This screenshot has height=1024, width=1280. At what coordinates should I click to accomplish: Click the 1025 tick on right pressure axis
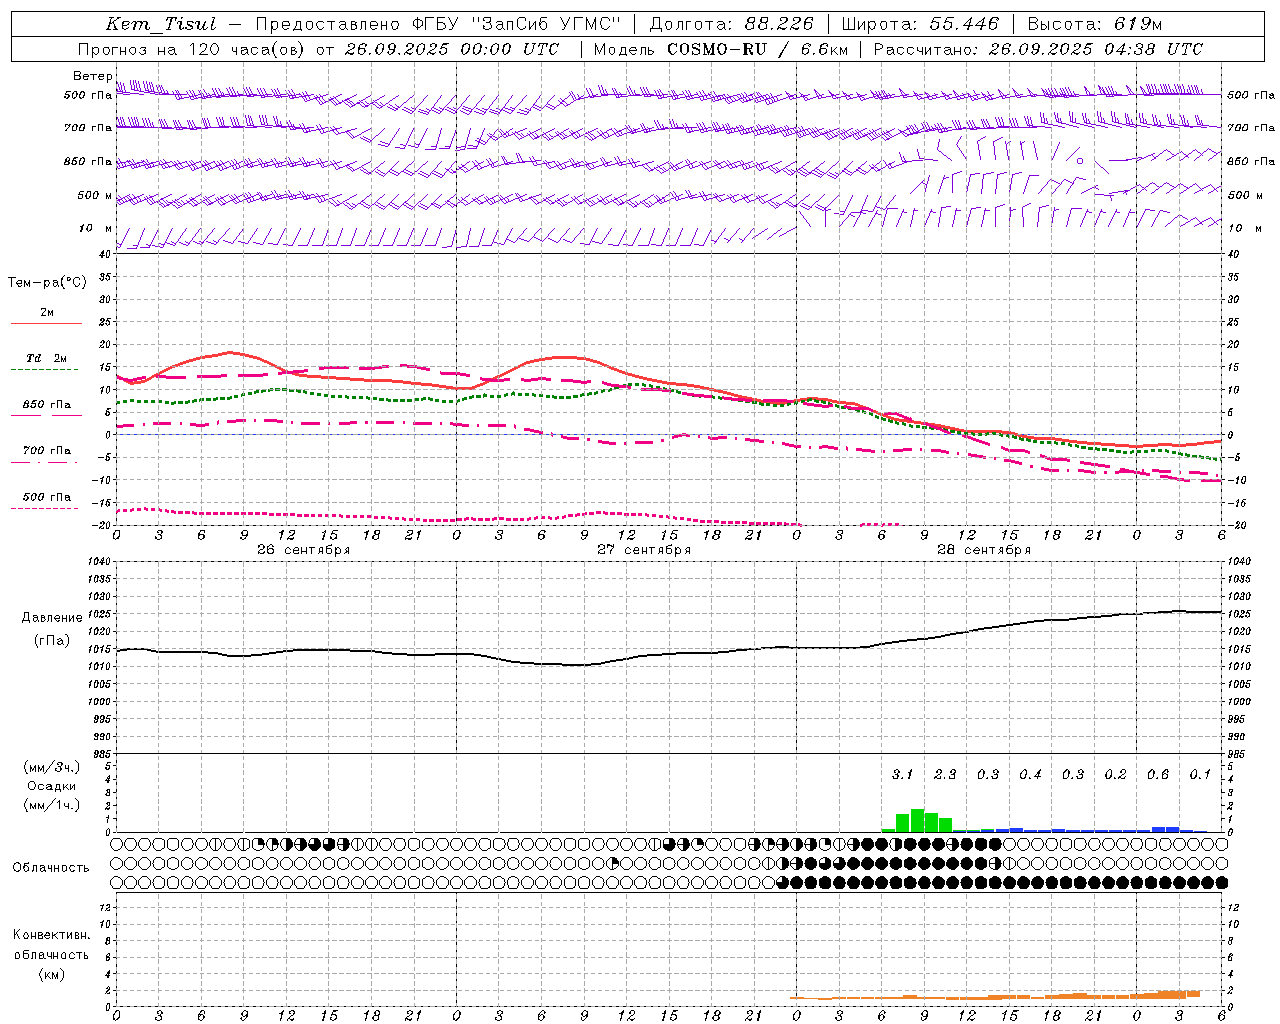(1239, 614)
